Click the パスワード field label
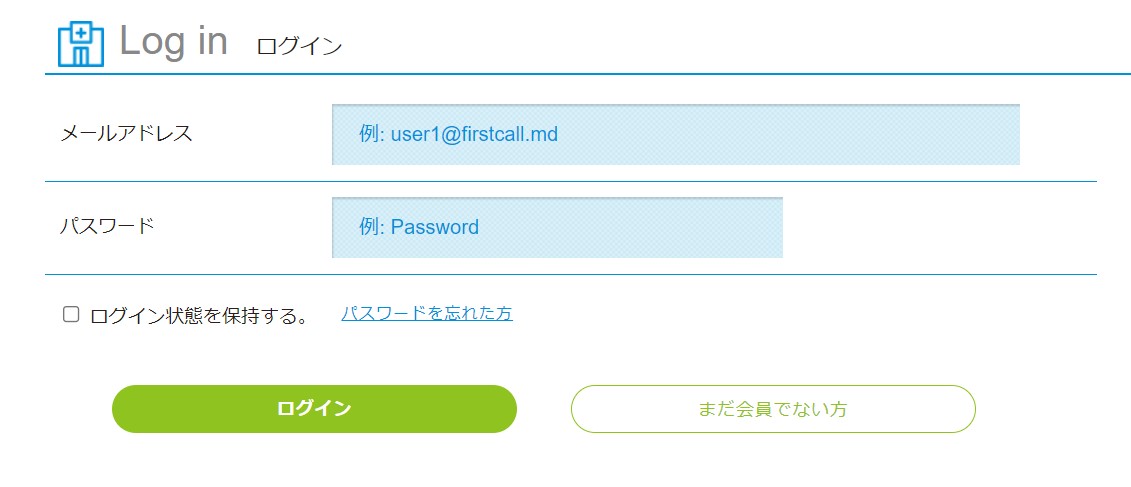 coord(108,225)
